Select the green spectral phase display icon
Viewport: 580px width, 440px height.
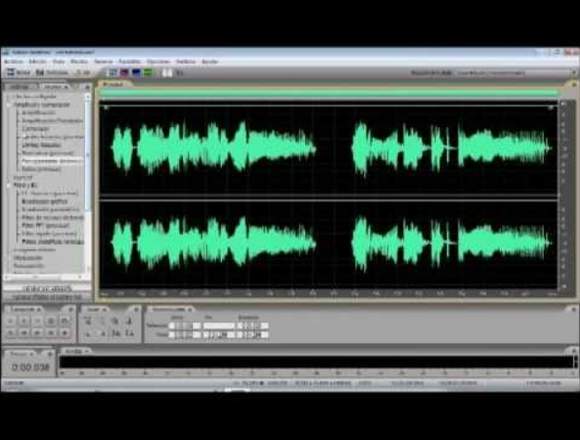148,72
